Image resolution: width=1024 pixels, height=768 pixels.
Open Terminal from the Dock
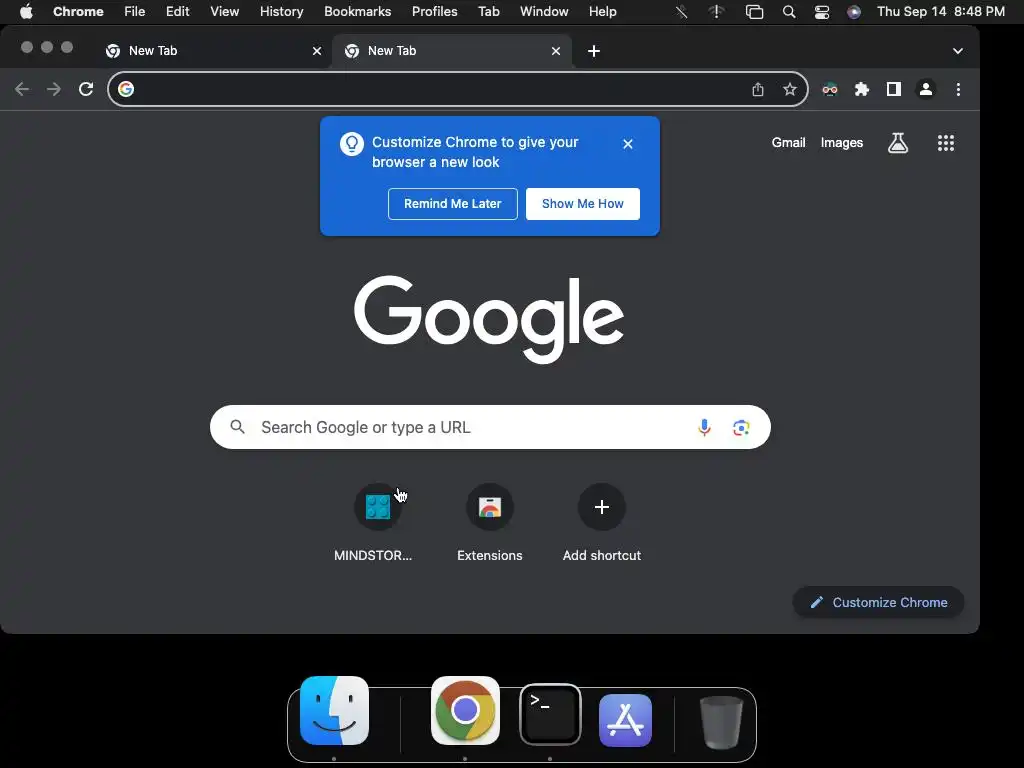(x=550, y=714)
